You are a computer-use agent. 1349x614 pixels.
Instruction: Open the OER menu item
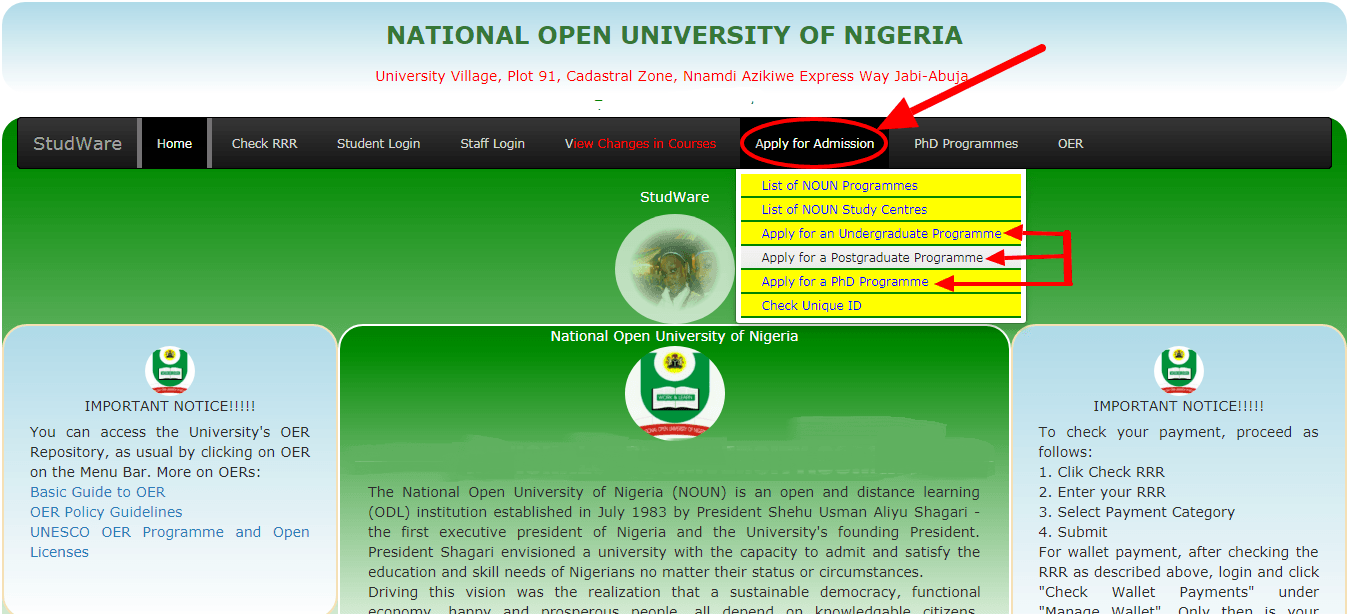click(x=1071, y=143)
